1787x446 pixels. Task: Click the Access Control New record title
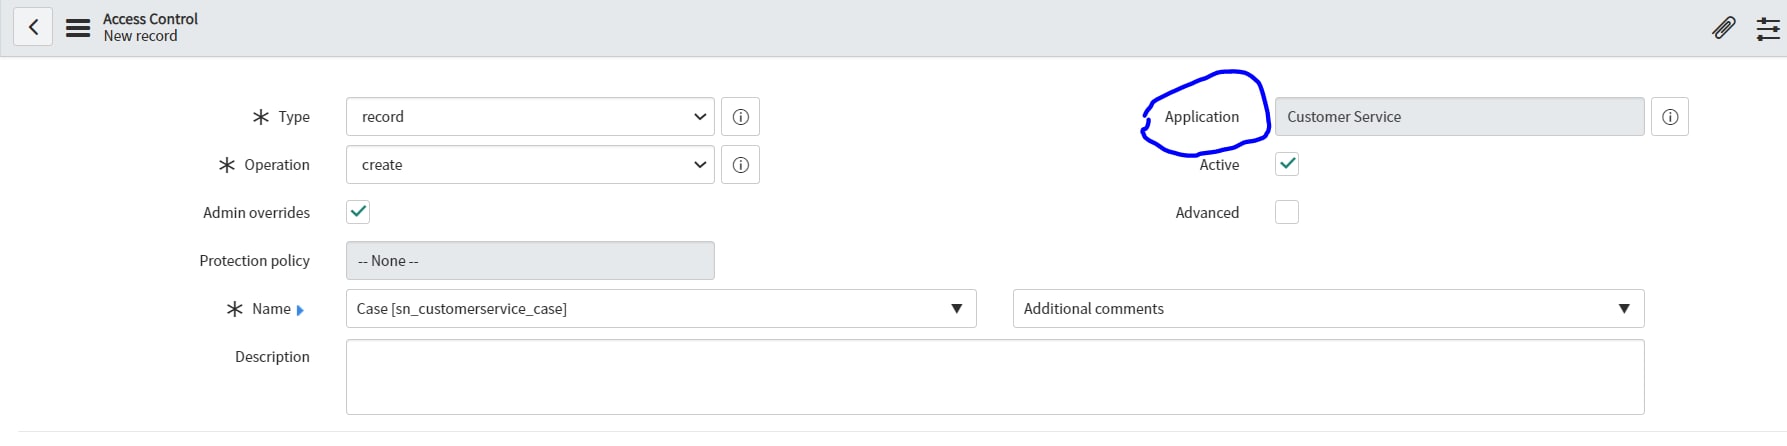coord(151,27)
